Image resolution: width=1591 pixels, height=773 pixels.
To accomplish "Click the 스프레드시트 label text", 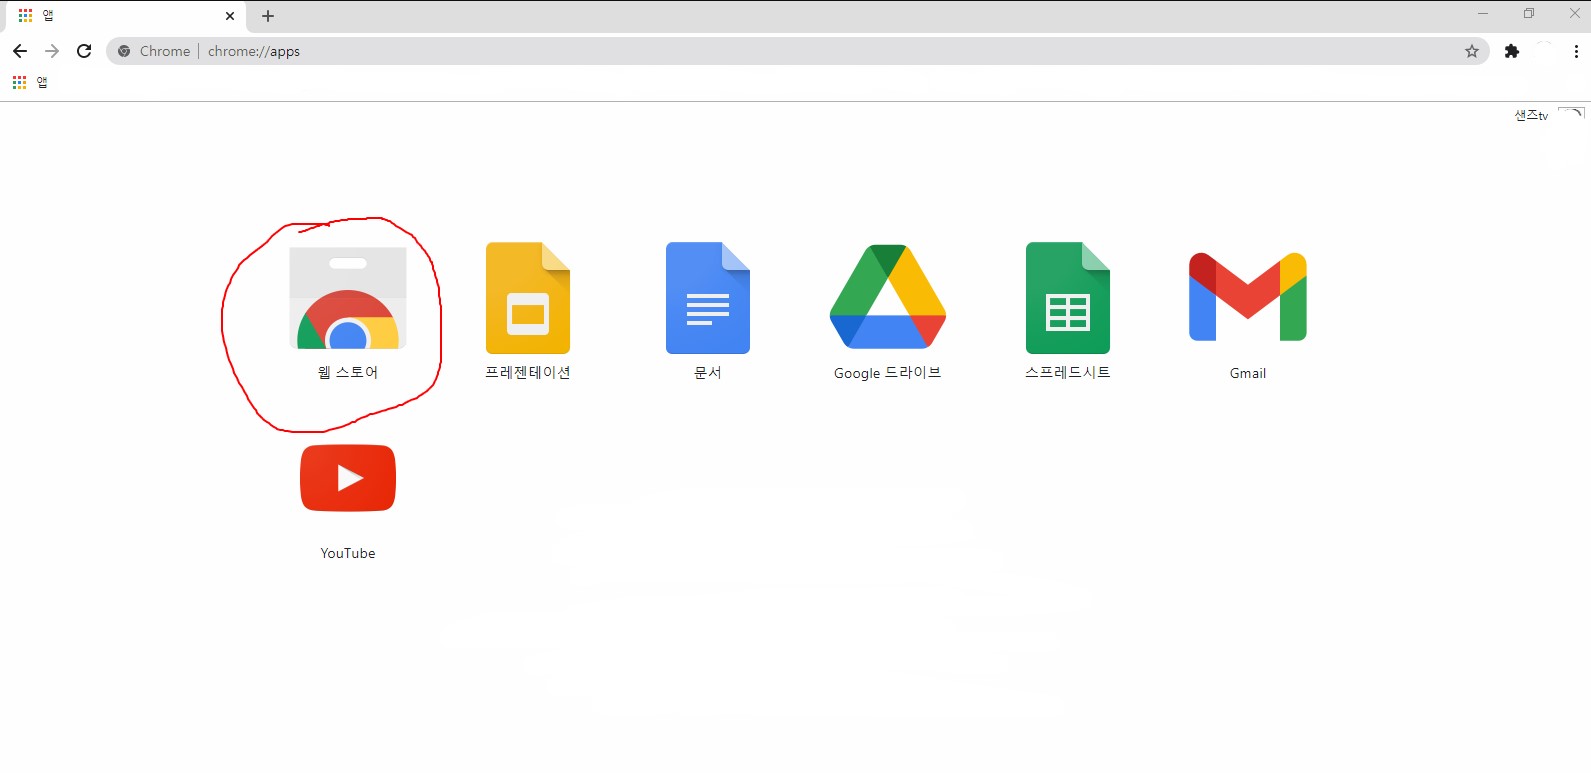I will (x=1068, y=372).
